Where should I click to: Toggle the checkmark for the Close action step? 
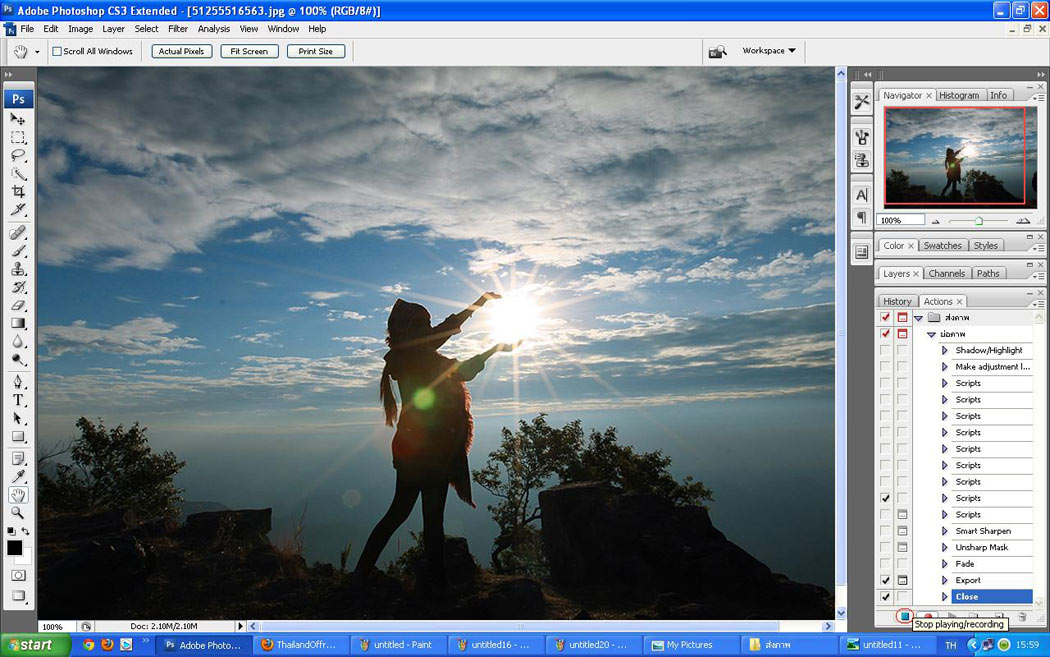[x=885, y=597]
